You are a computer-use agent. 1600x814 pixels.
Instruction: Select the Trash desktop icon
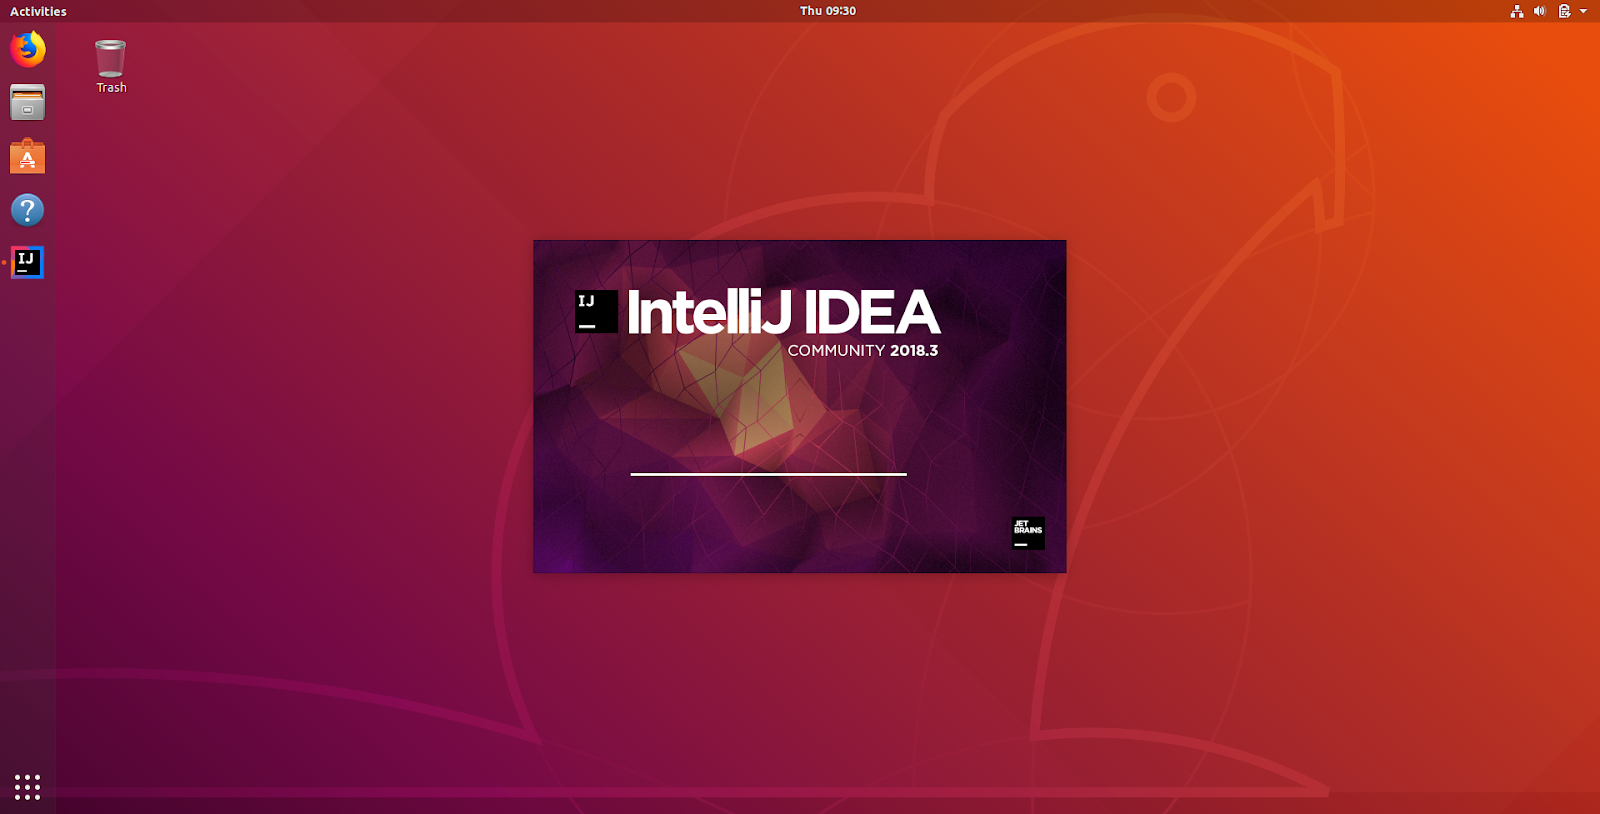click(x=111, y=66)
